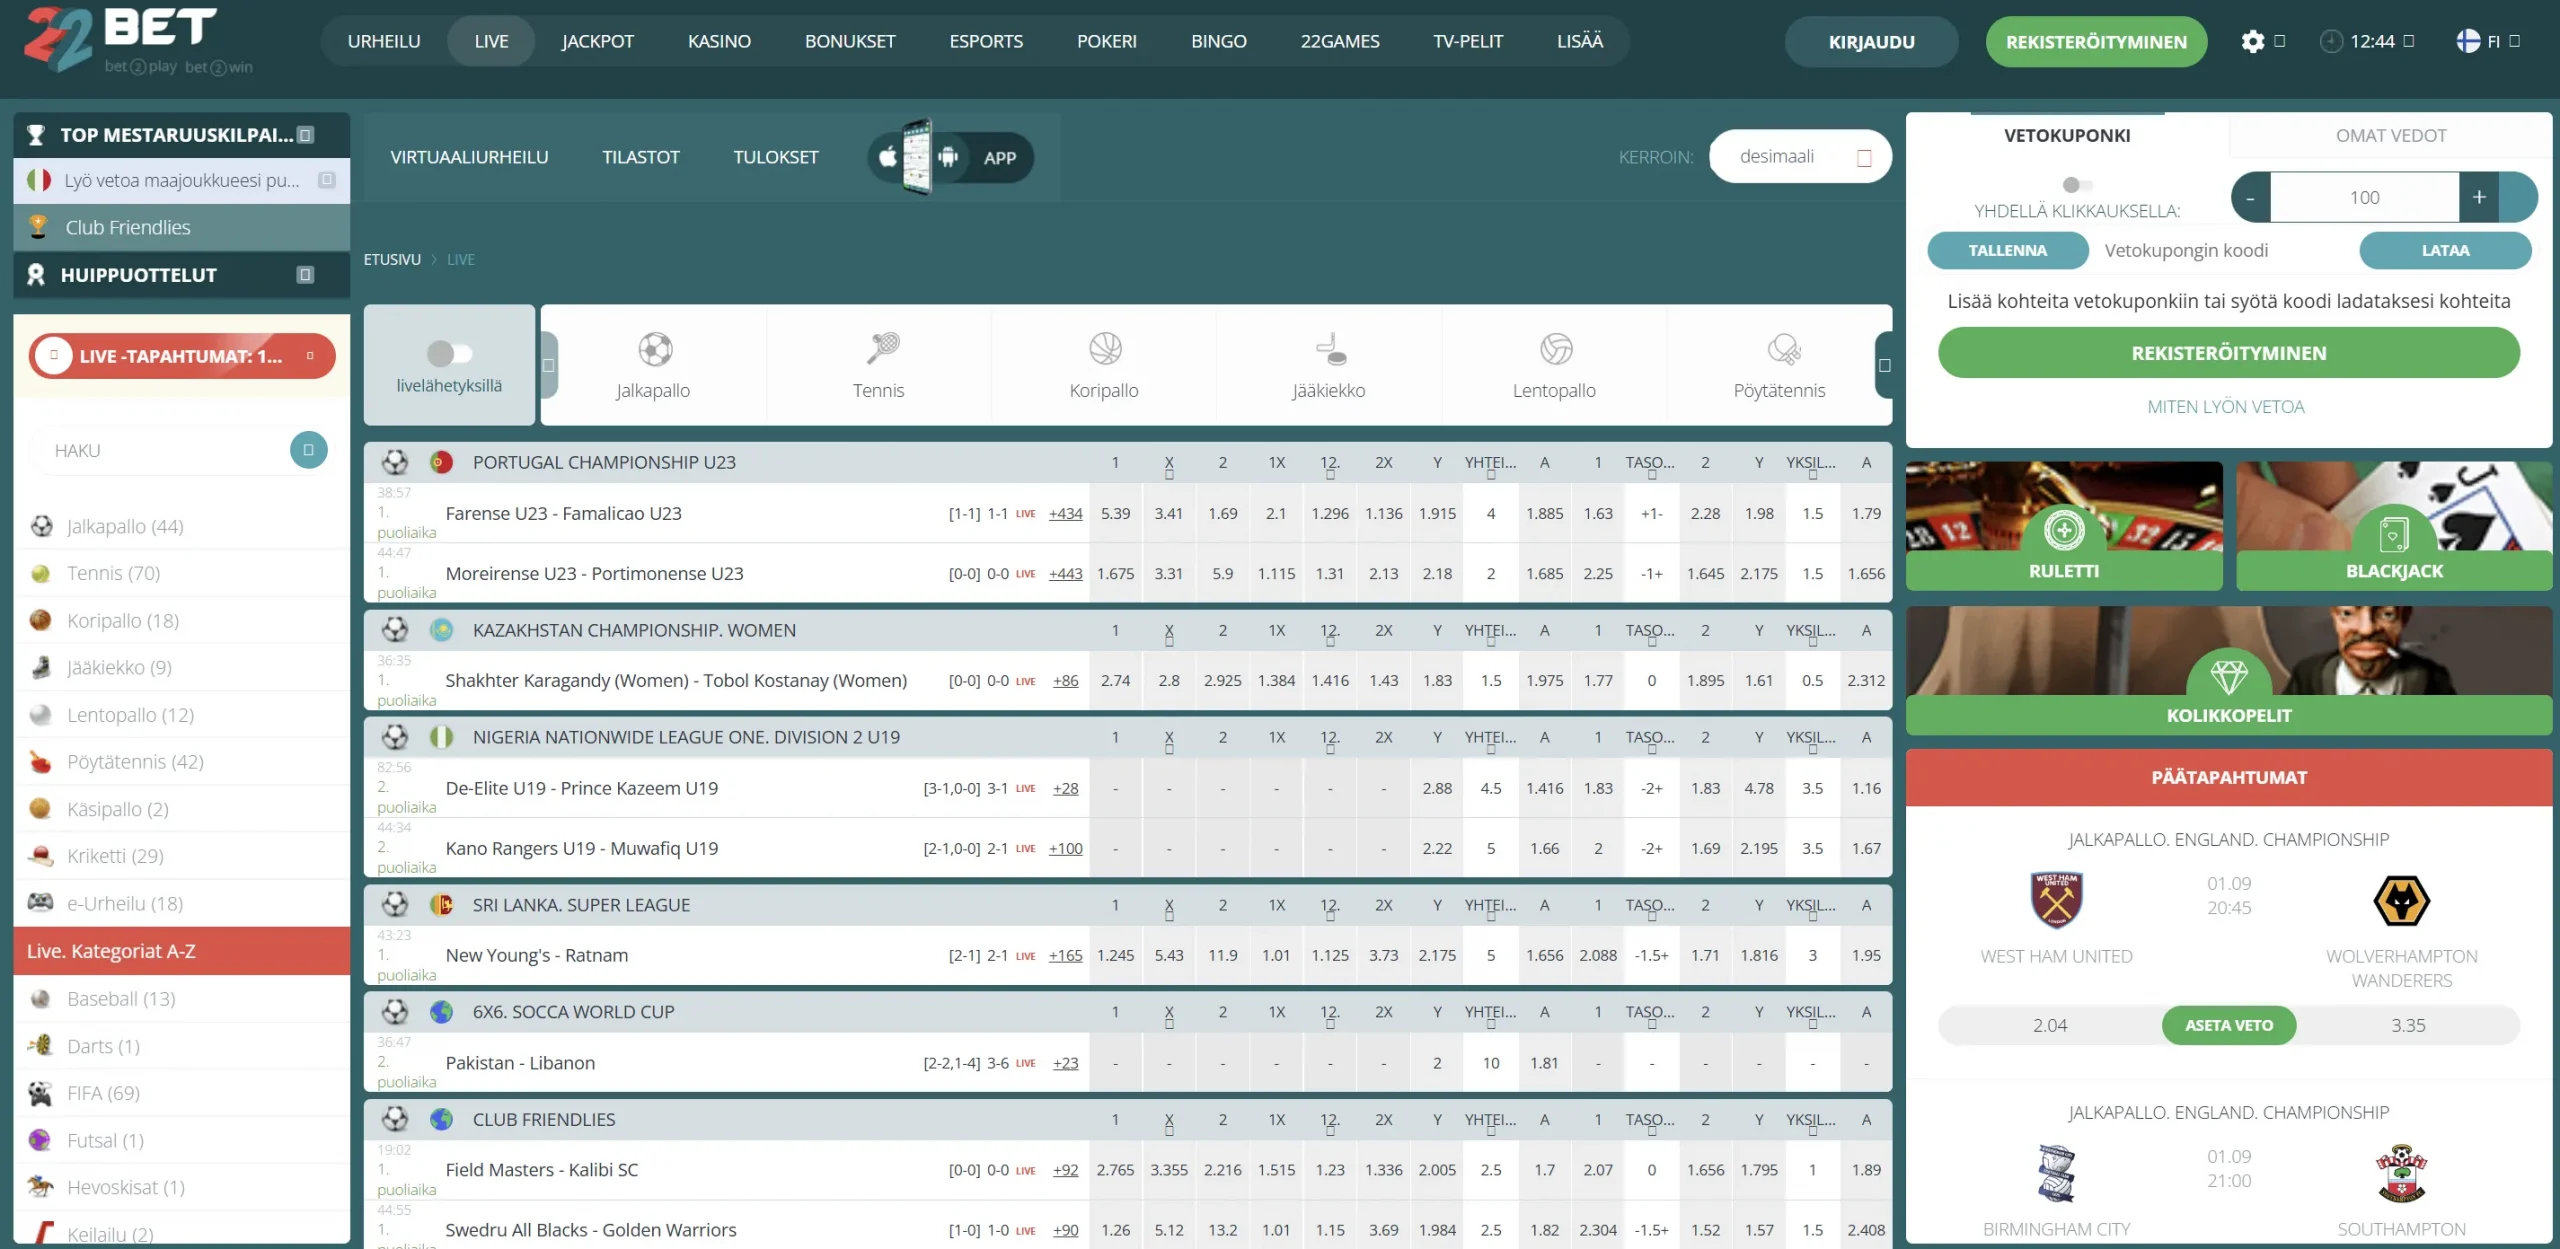Open the desimaali odds format dropdown
The image size is (2560, 1249).
tap(1800, 157)
